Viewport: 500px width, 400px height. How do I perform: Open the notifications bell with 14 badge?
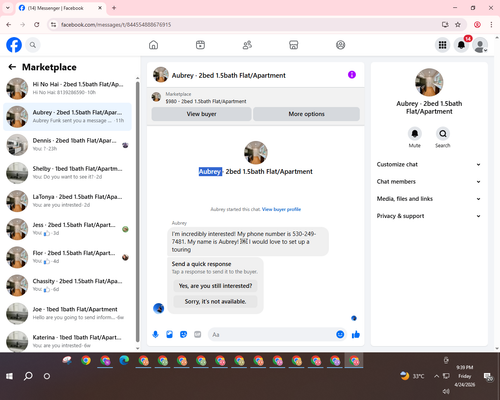[x=461, y=45]
